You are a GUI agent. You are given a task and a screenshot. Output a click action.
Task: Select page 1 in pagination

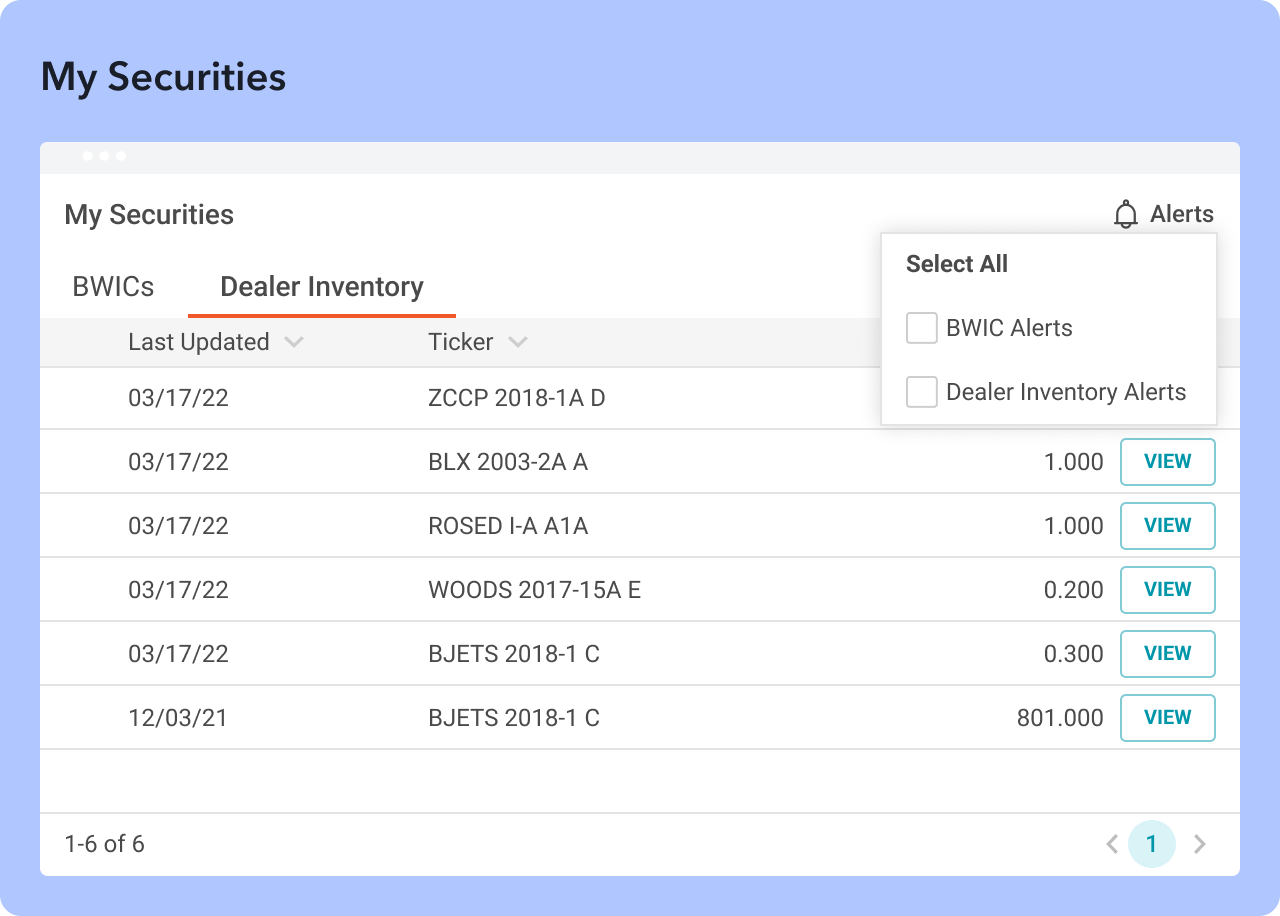[x=1151, y=844]
